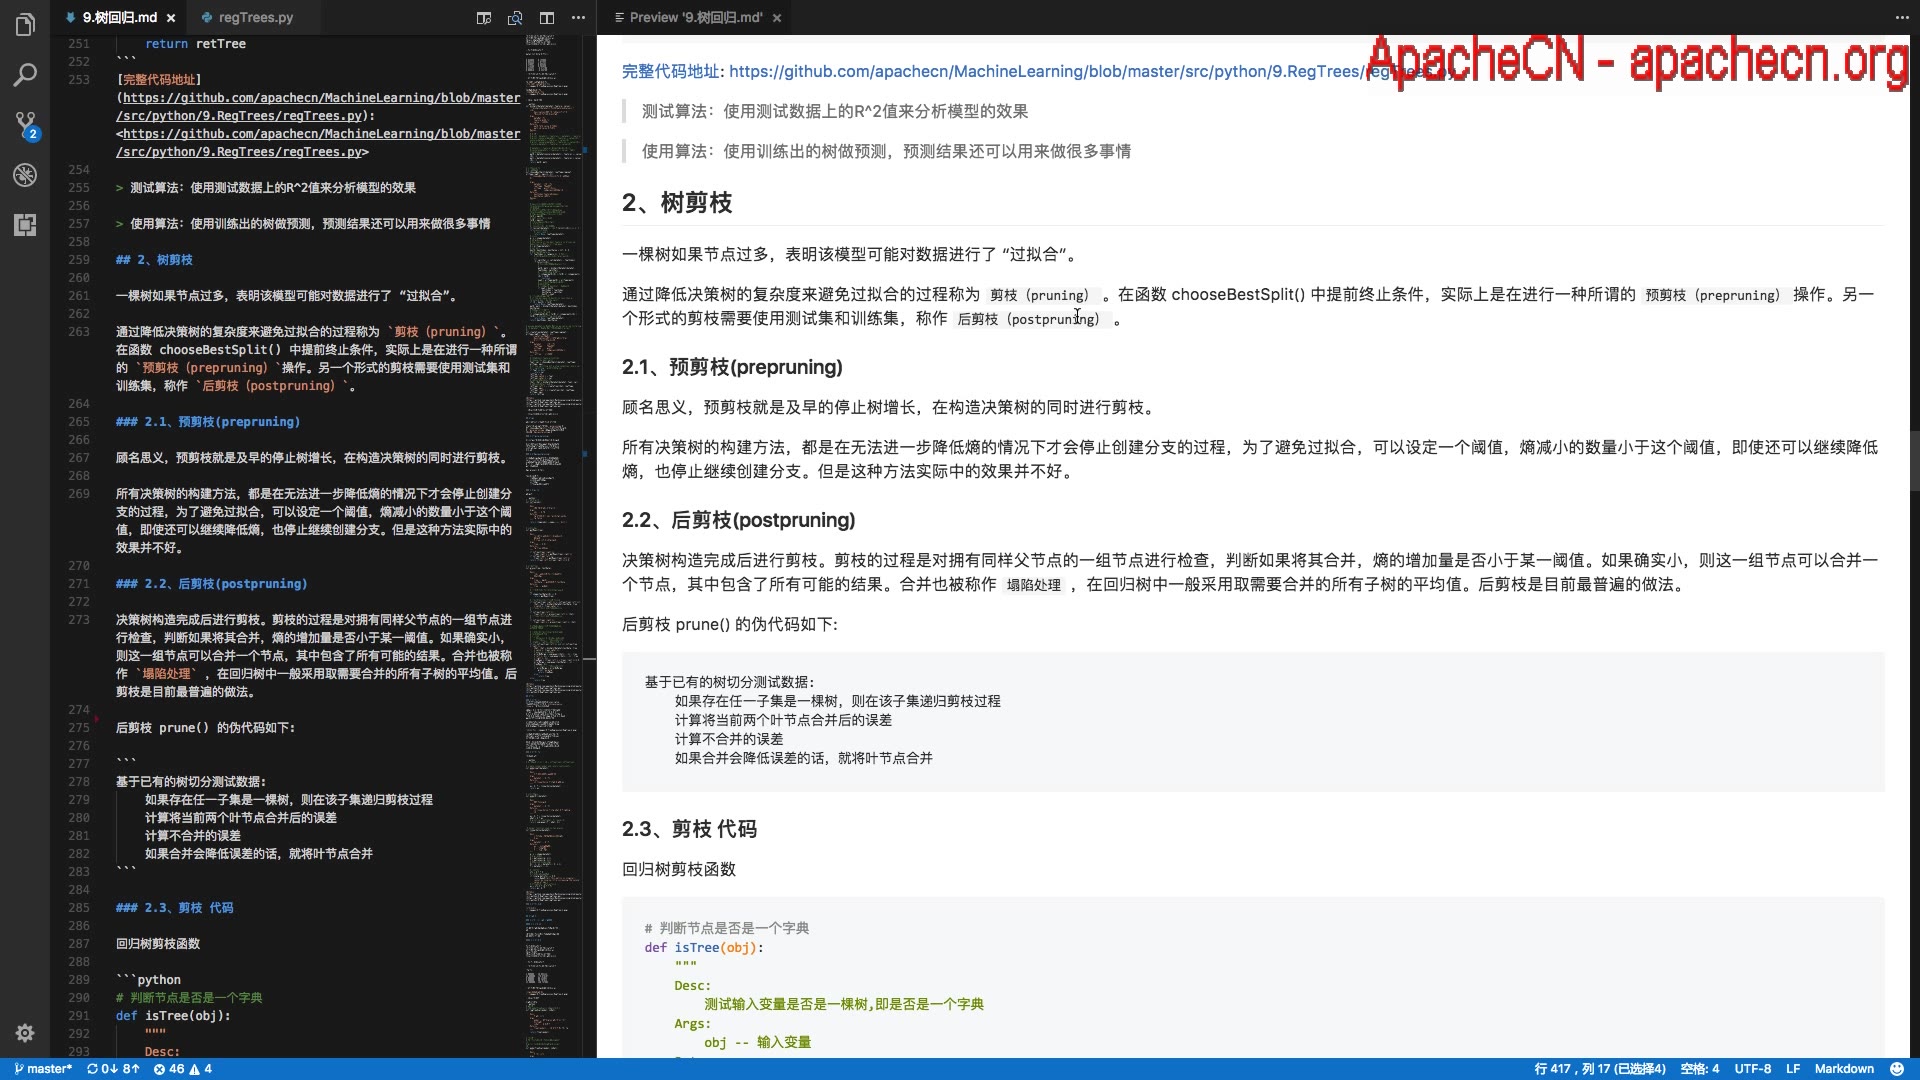Viewport: 1920px width, 1080px height.
Task: Click the '2.1、预剪枝(prepruning)' heading in the preview
Action: click(x=732, y=367)
